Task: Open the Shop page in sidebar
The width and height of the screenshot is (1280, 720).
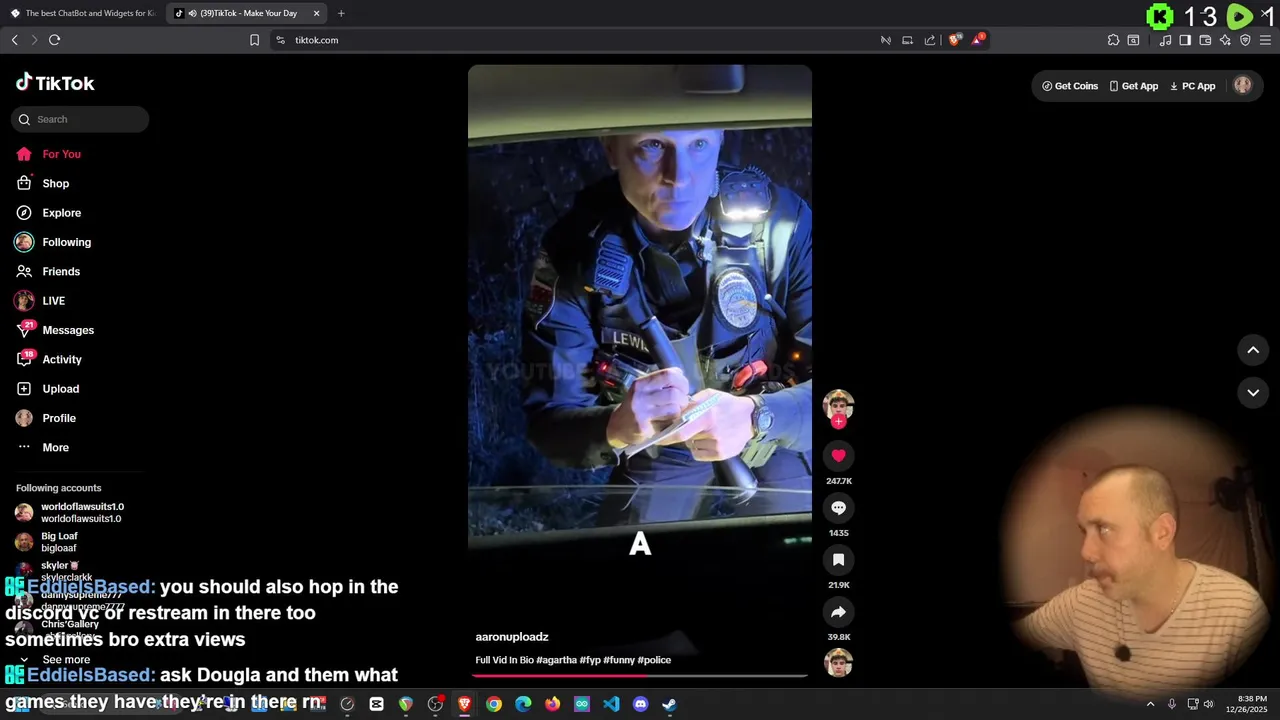Action: tap(55, 183)
